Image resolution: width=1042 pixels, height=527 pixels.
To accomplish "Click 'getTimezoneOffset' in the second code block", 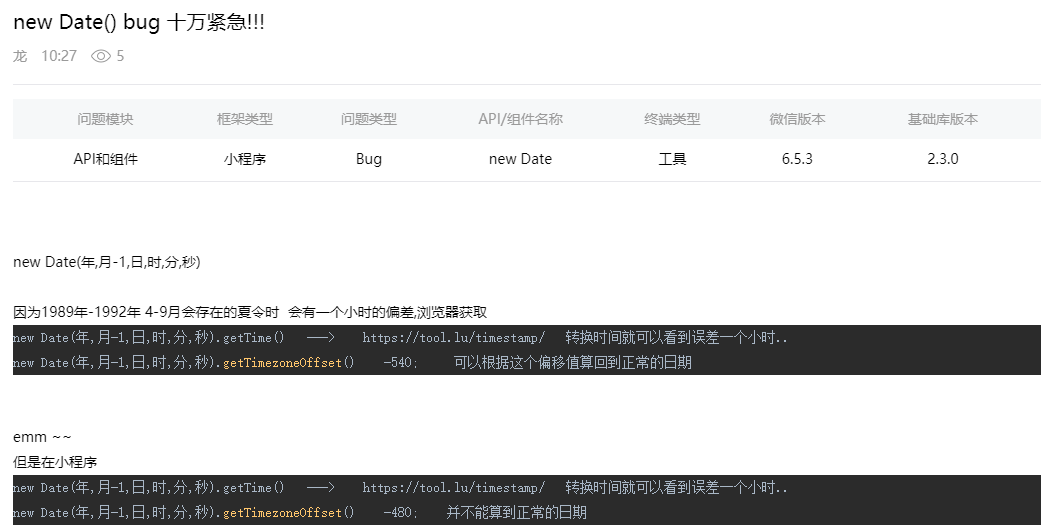I will click(282, 512).
